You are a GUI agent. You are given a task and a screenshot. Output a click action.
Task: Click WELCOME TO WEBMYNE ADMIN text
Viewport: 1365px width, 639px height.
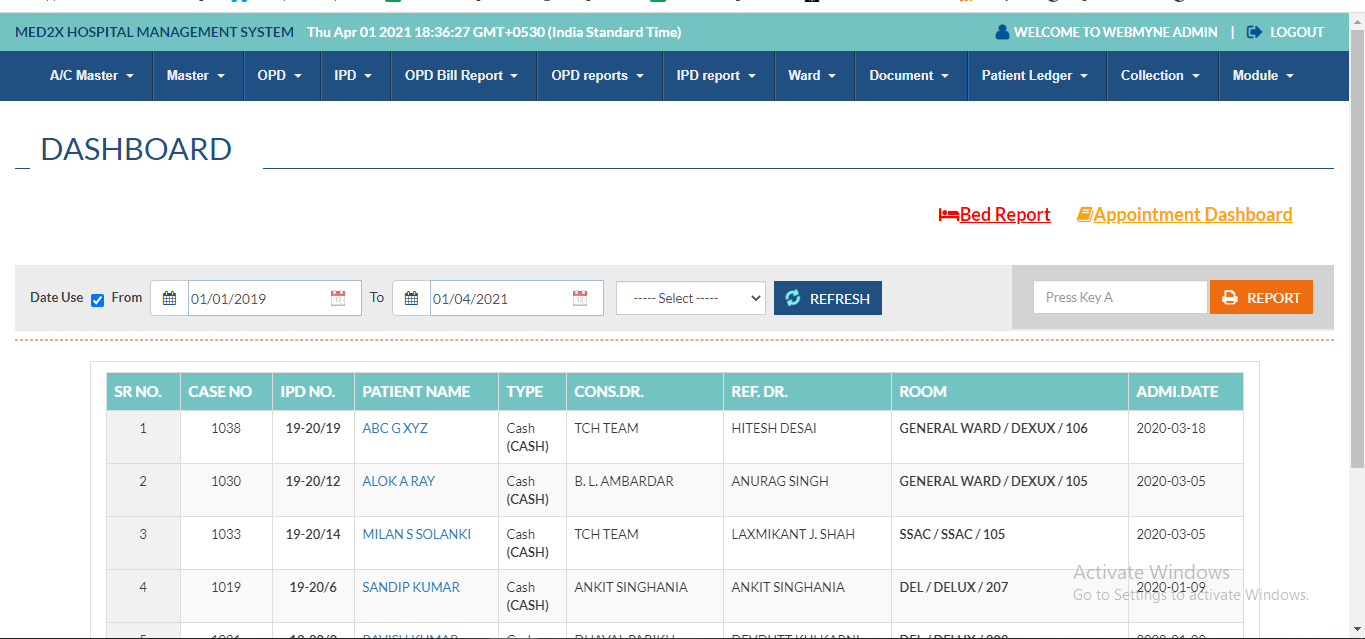tap(1115, 32)
